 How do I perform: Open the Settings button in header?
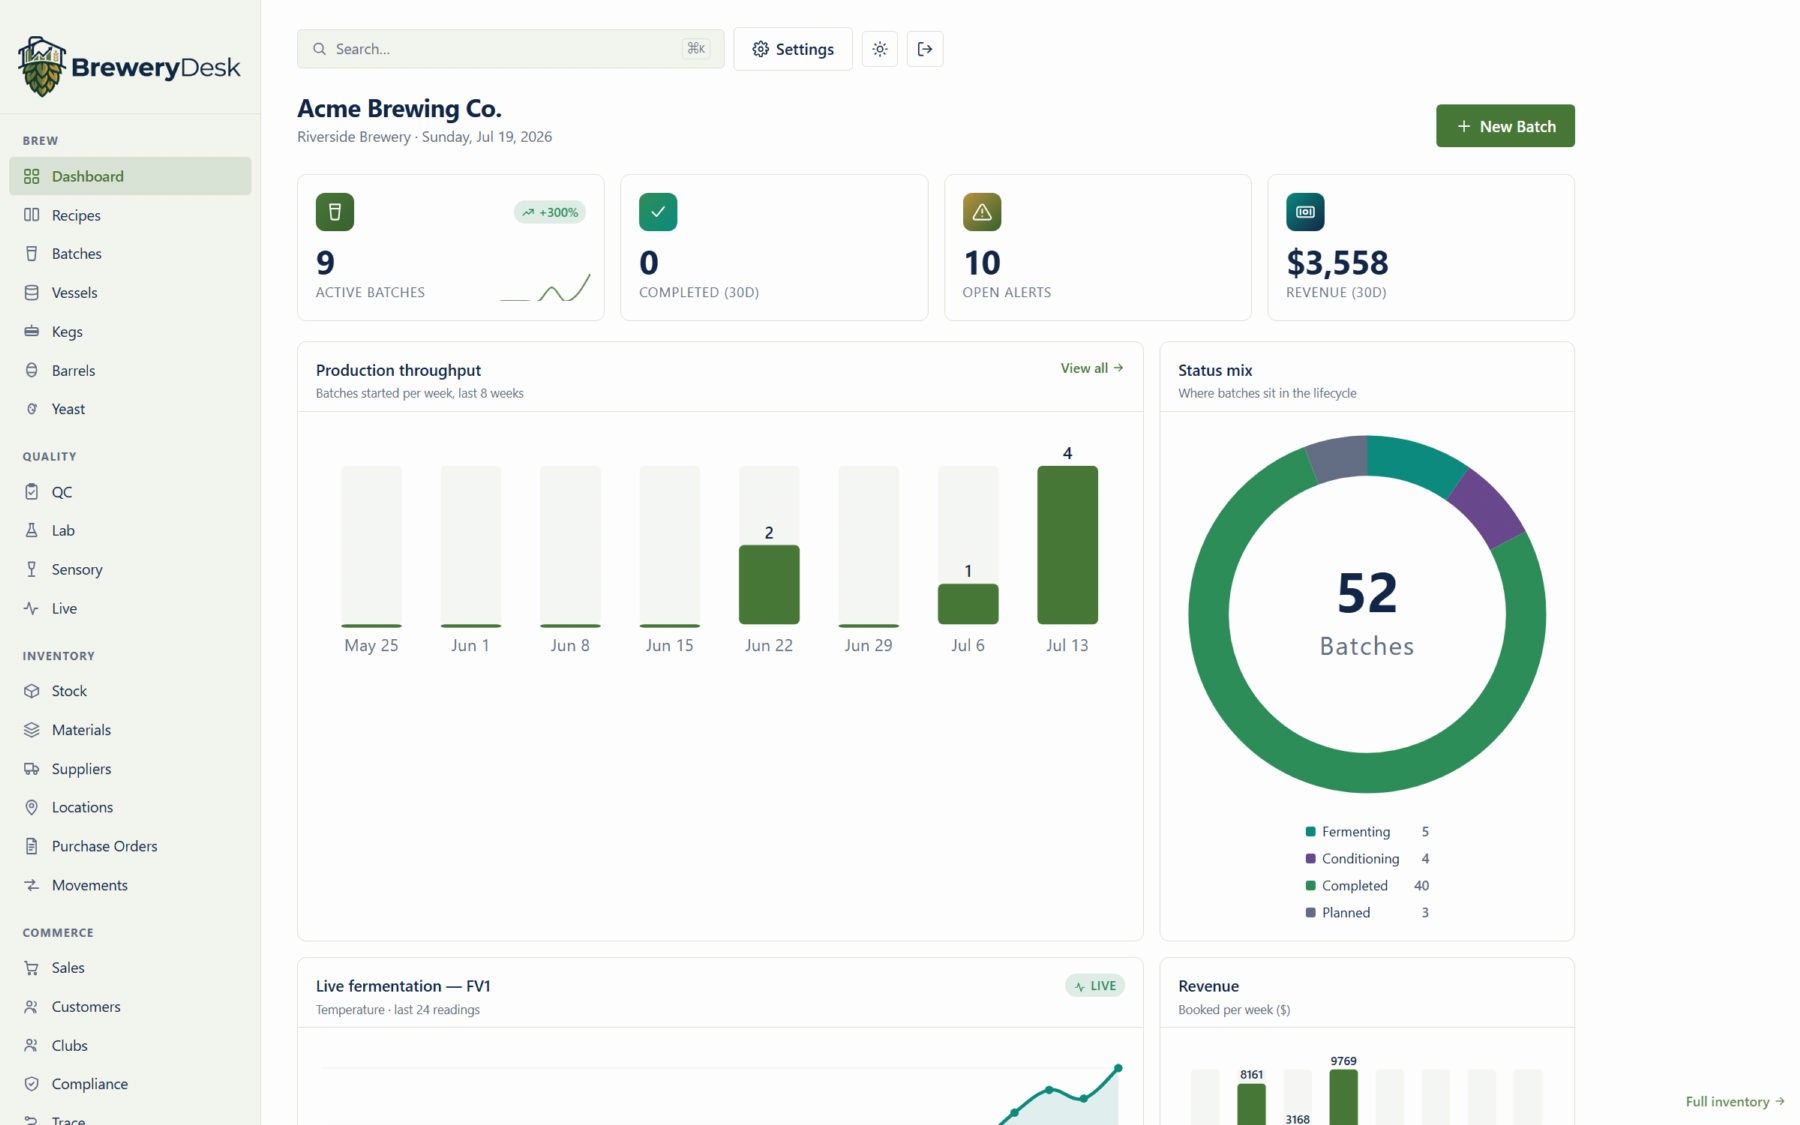[x=793, y=49]
